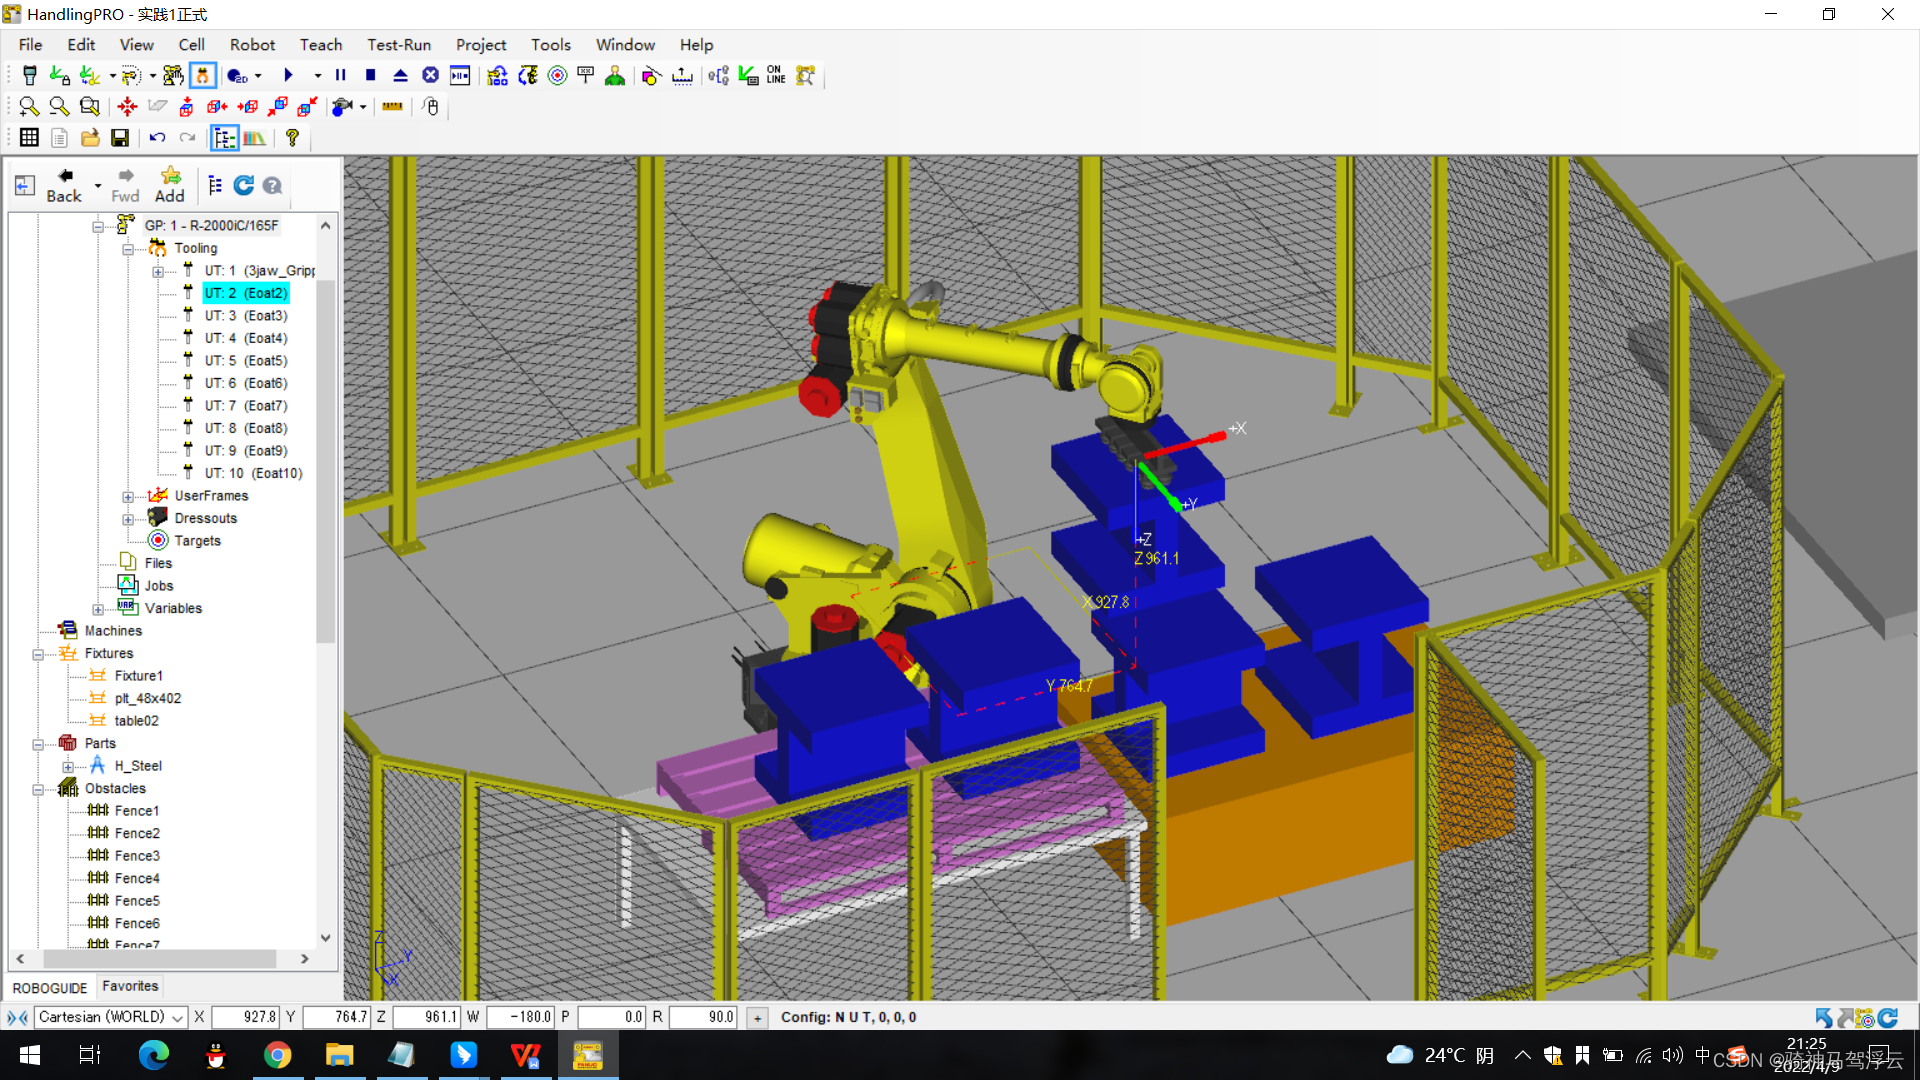Click the X coordinate field showing 927.8
This screenshot has width=1920, height=1080.
pyautogui.click(x=245, y=1017)
